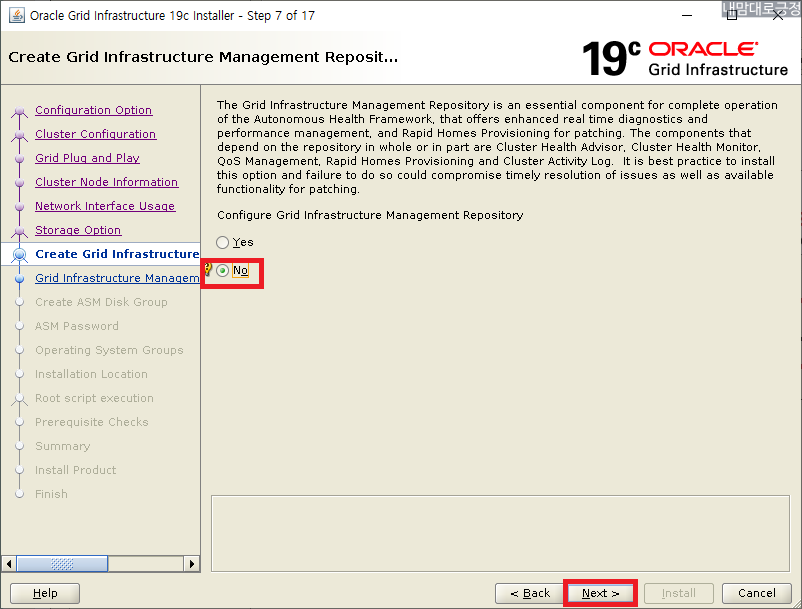Click the Next button
This screenshot has width=802, height=609.
600,593
